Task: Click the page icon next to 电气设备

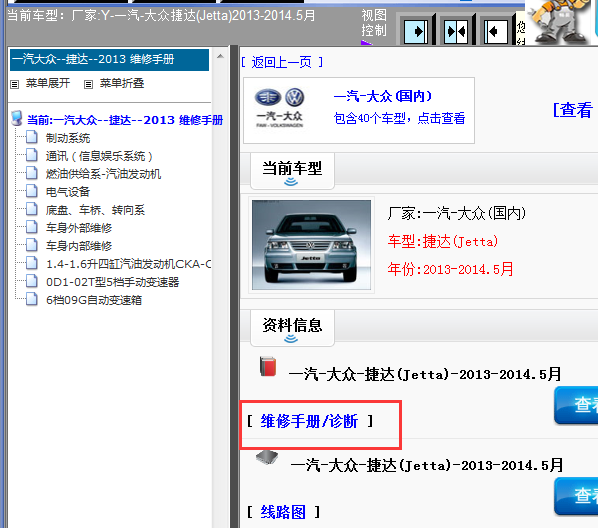Action: (32, 190)
